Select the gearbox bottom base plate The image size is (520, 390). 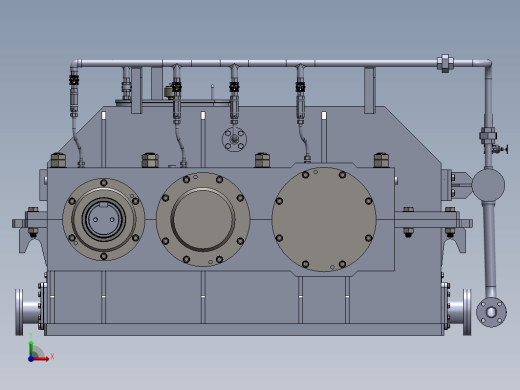pyautogui.click(x=244, y=329)
